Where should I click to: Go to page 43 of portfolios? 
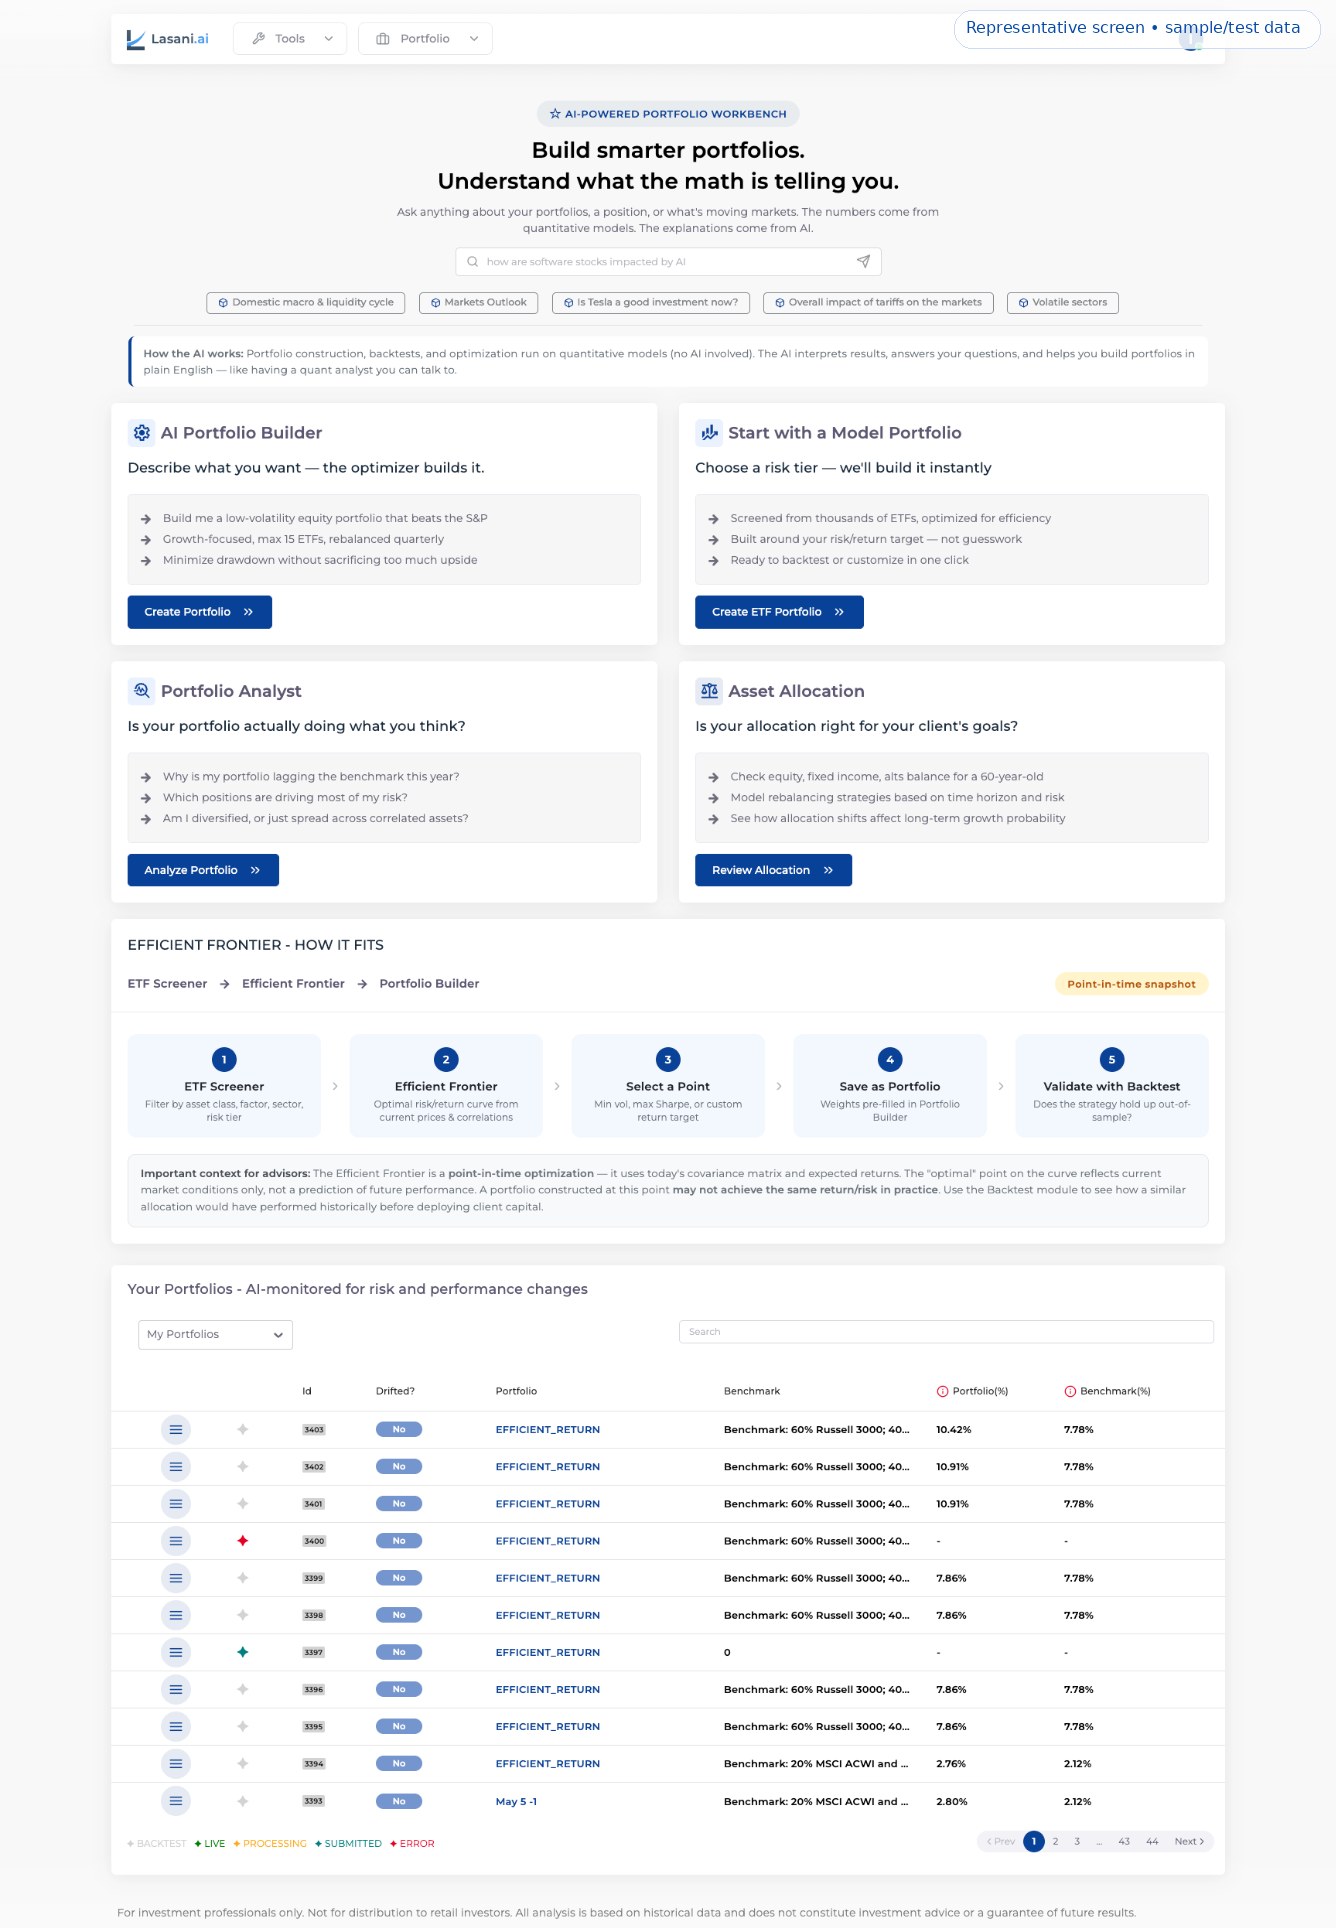(x=1124, y=1841)
